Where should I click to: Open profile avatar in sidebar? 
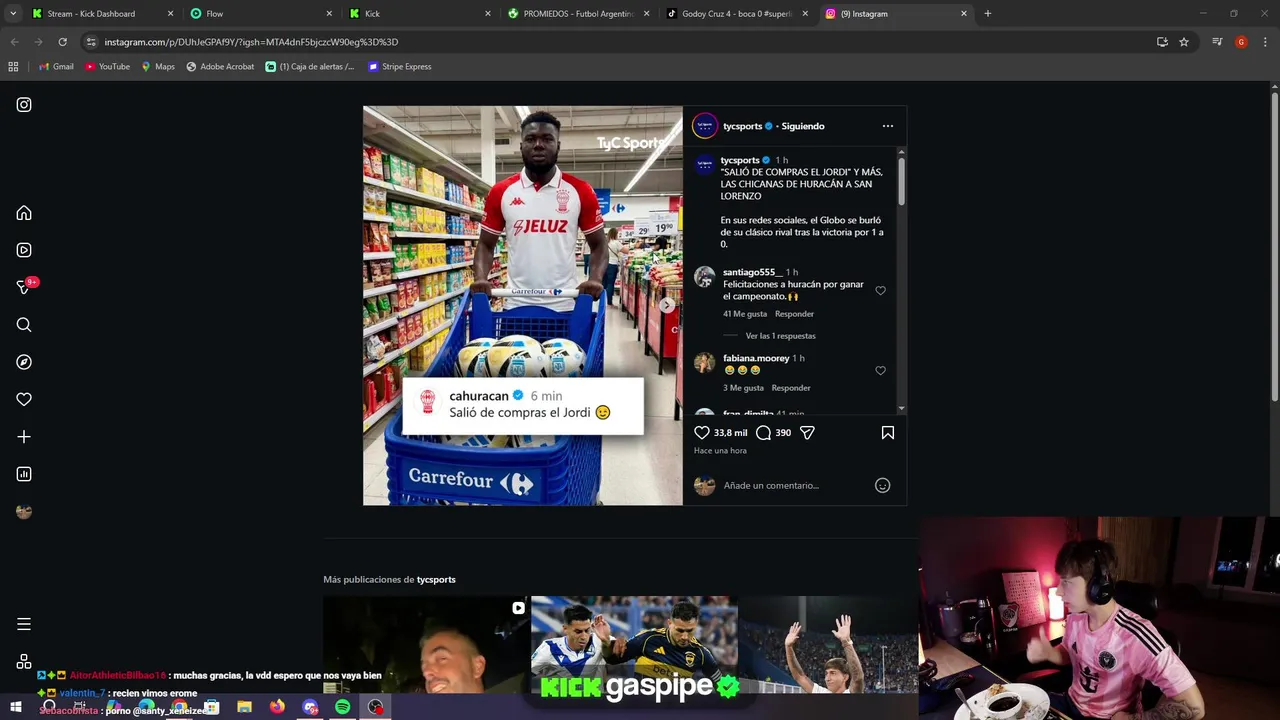(x=24, y=511)
